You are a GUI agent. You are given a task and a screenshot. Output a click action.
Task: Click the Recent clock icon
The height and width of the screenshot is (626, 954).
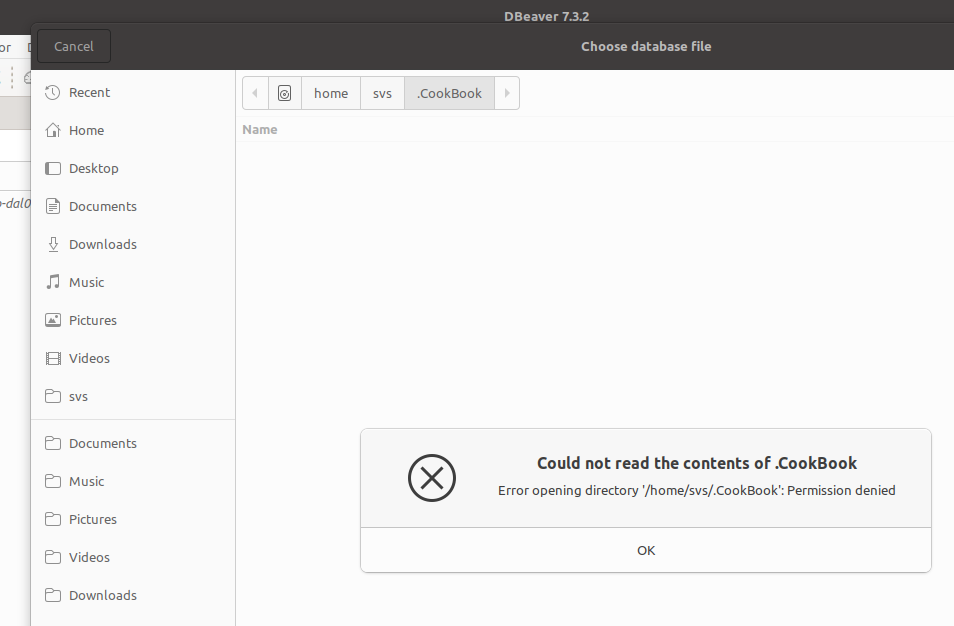(x=53, y=92)
